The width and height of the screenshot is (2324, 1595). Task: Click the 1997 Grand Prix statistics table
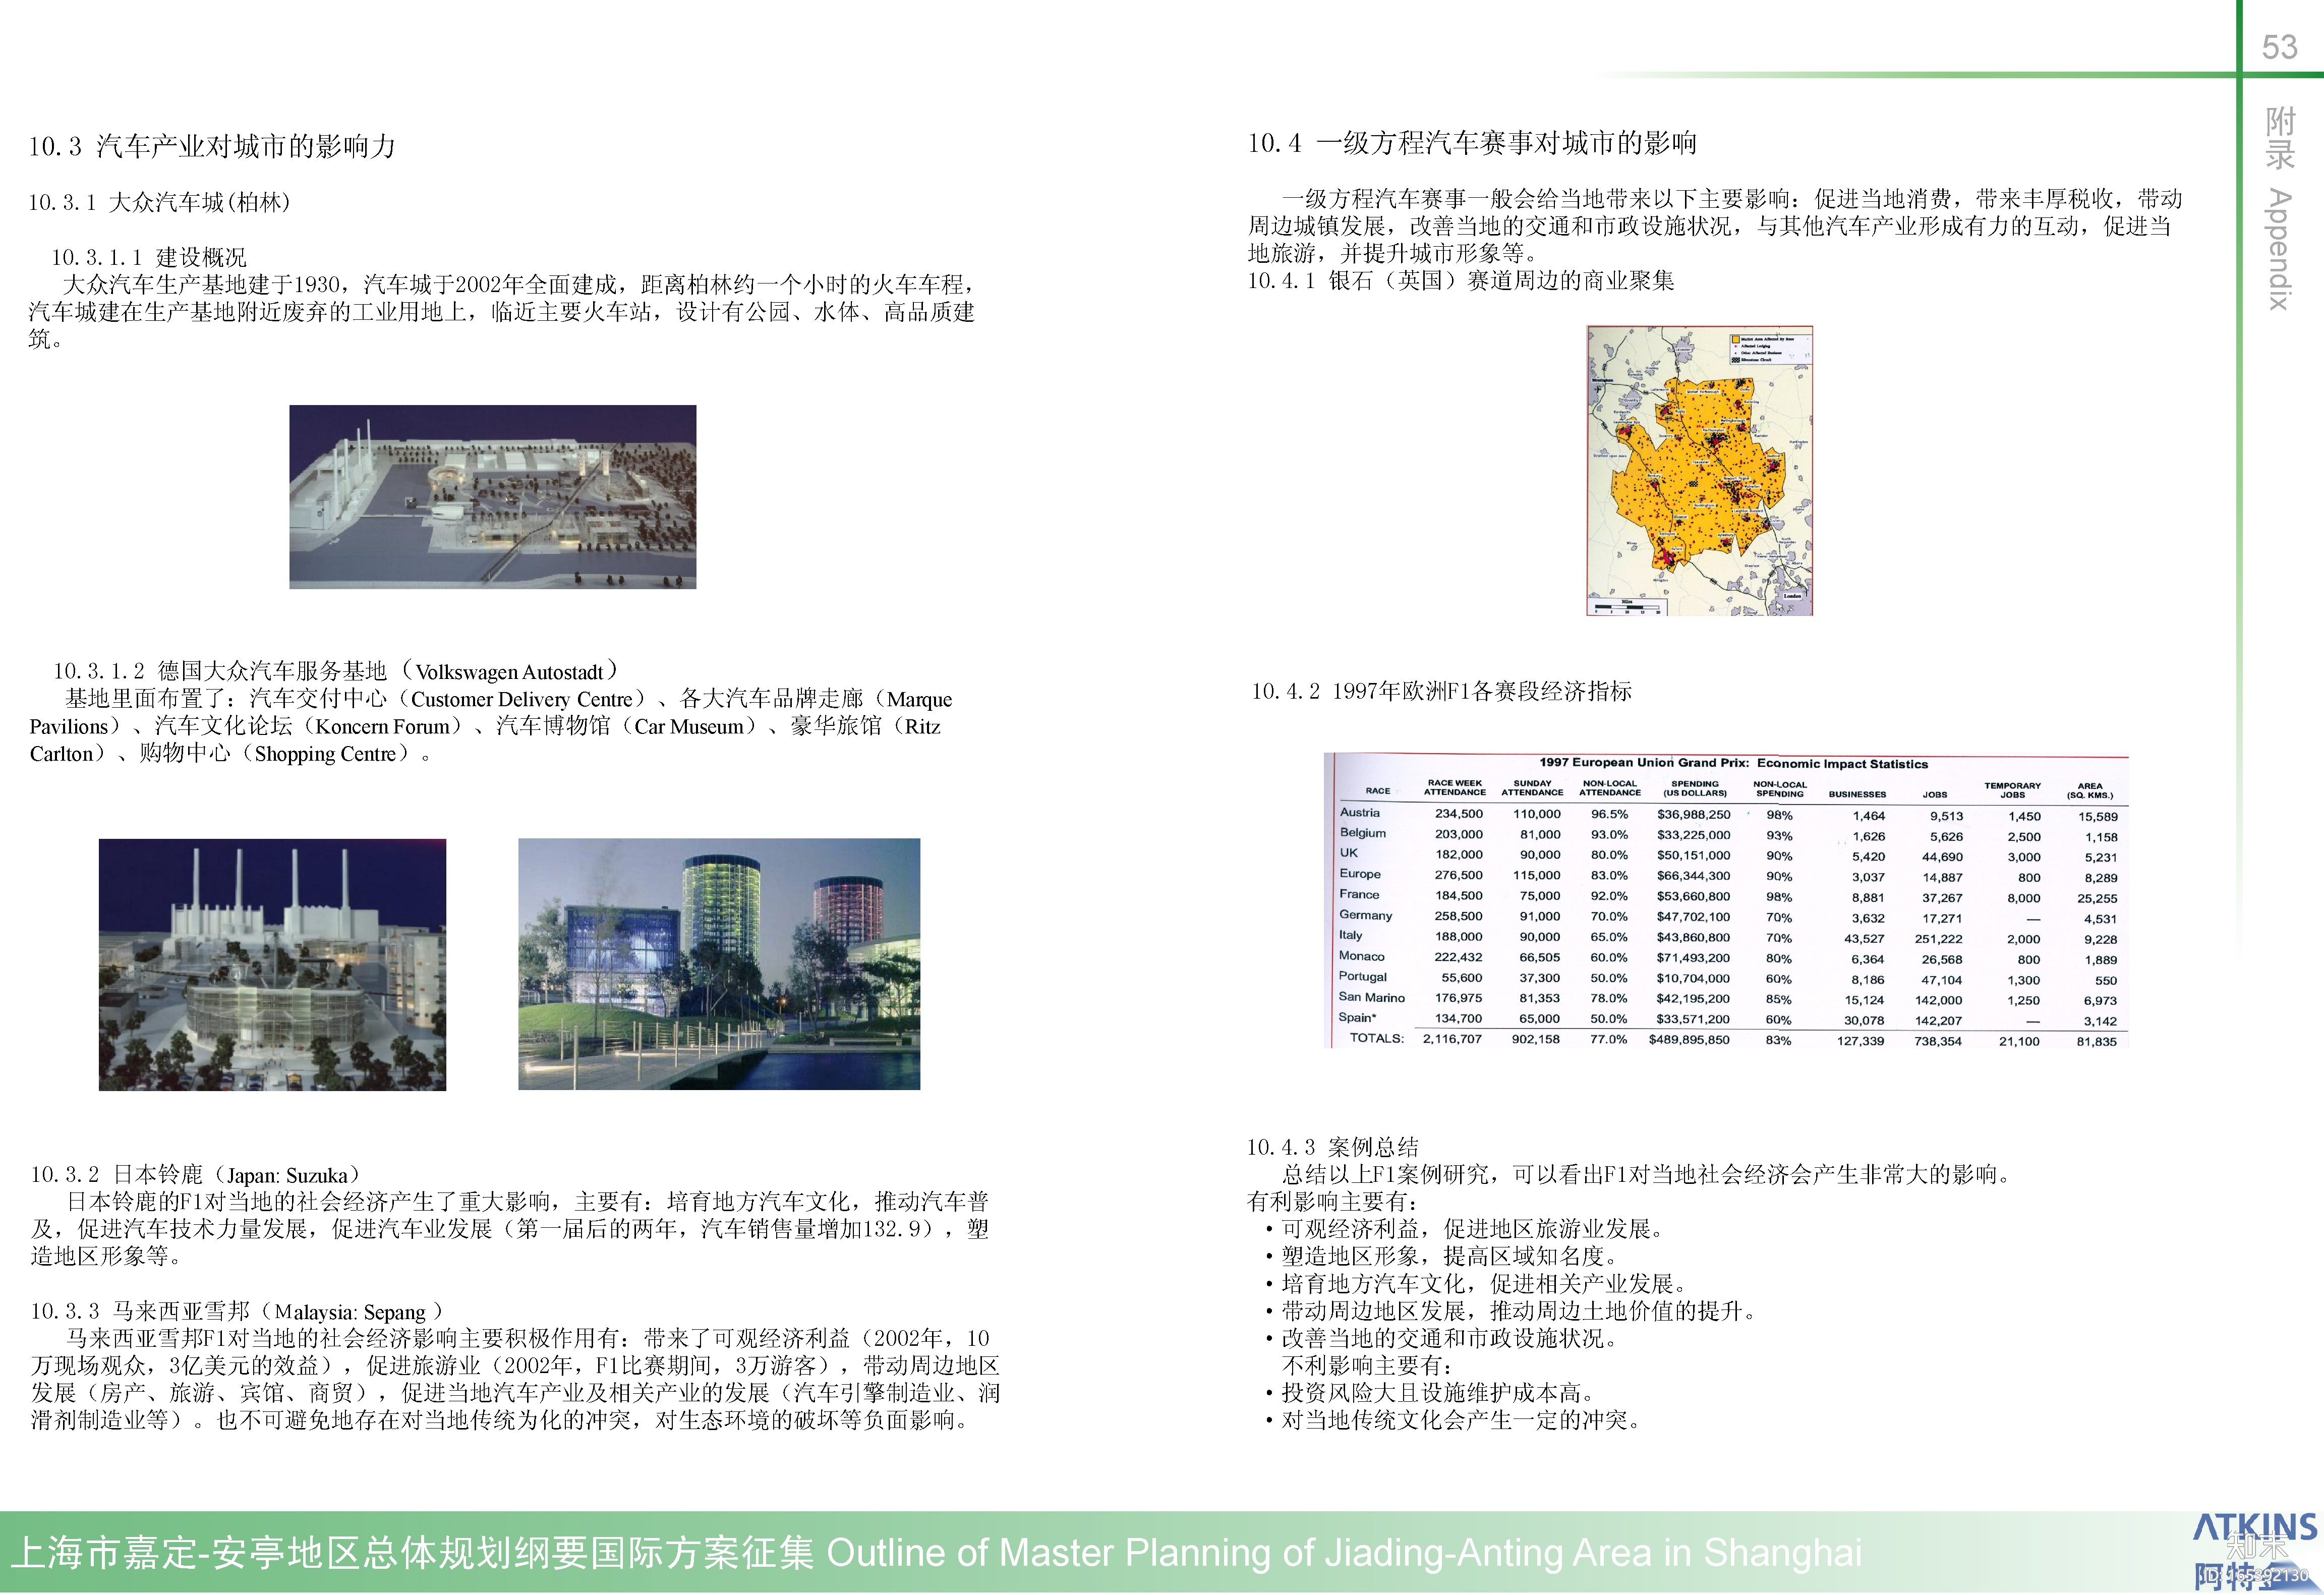(1725, 900)
